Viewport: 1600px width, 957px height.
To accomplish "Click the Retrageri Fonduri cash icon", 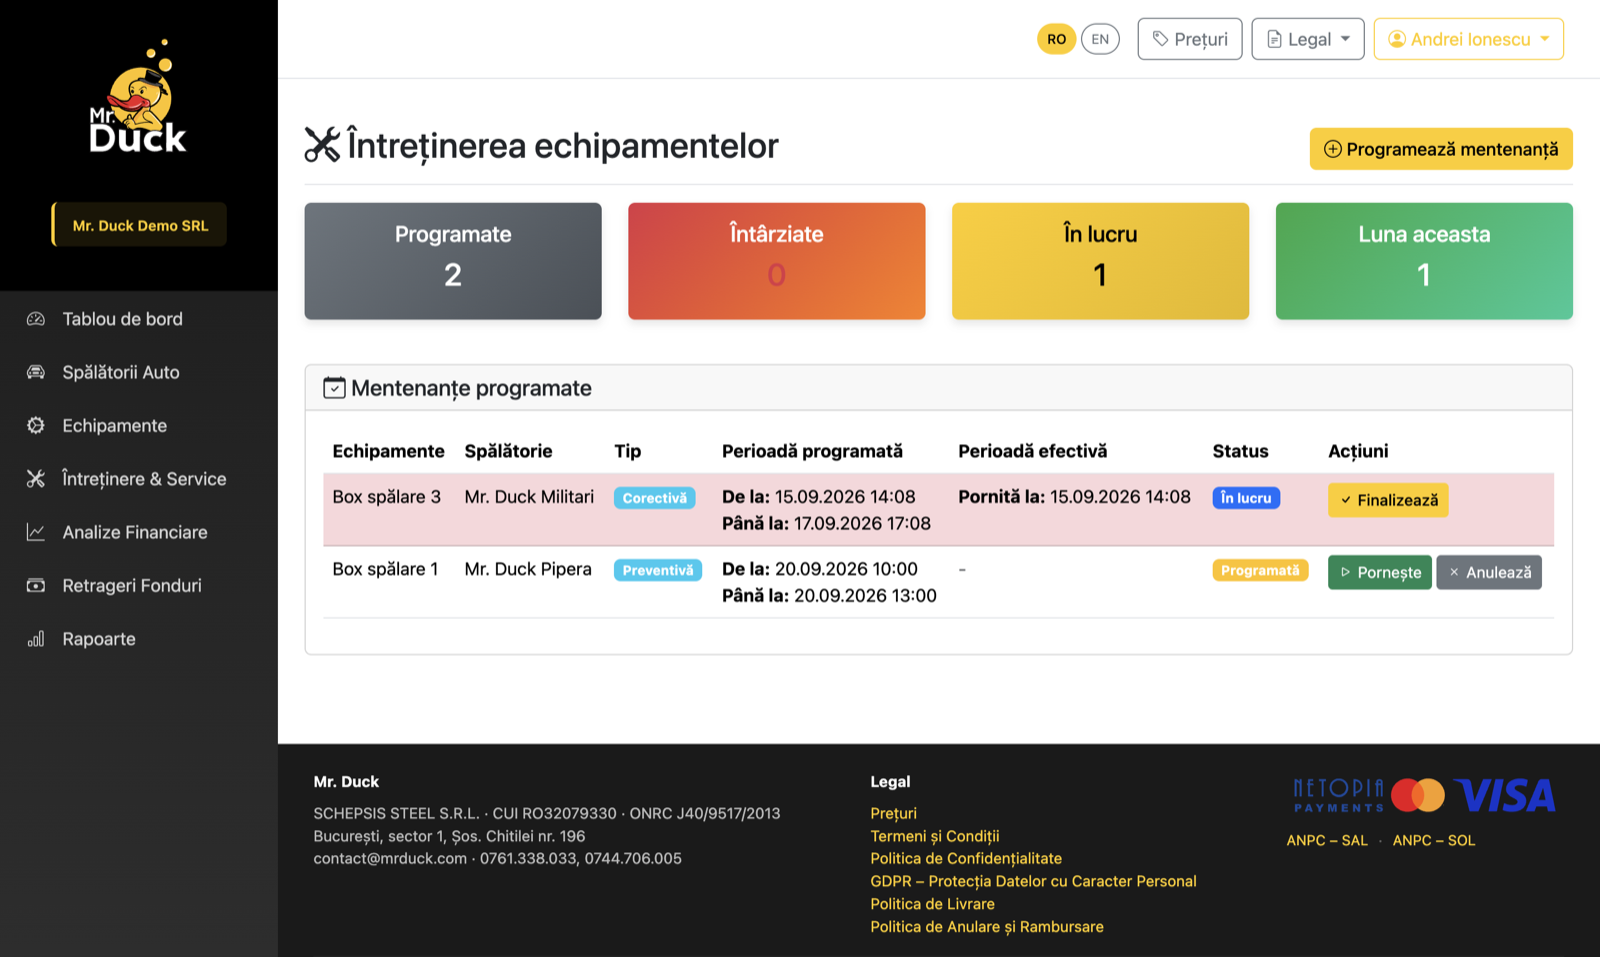I will (36, 585).
